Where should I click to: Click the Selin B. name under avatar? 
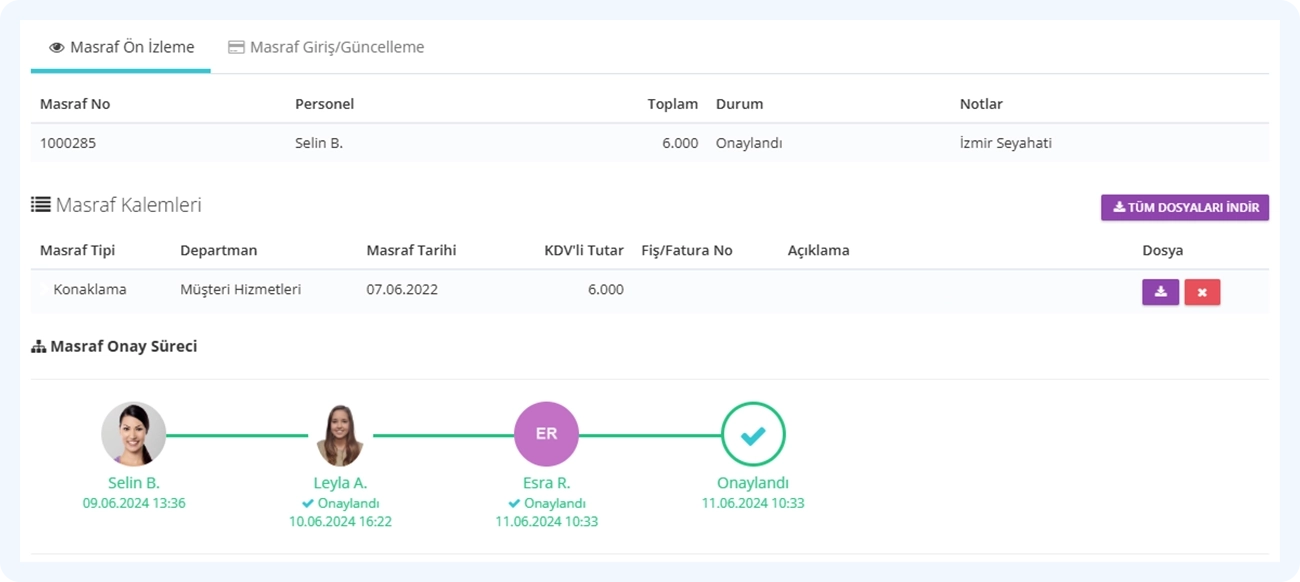click(134, 483)
